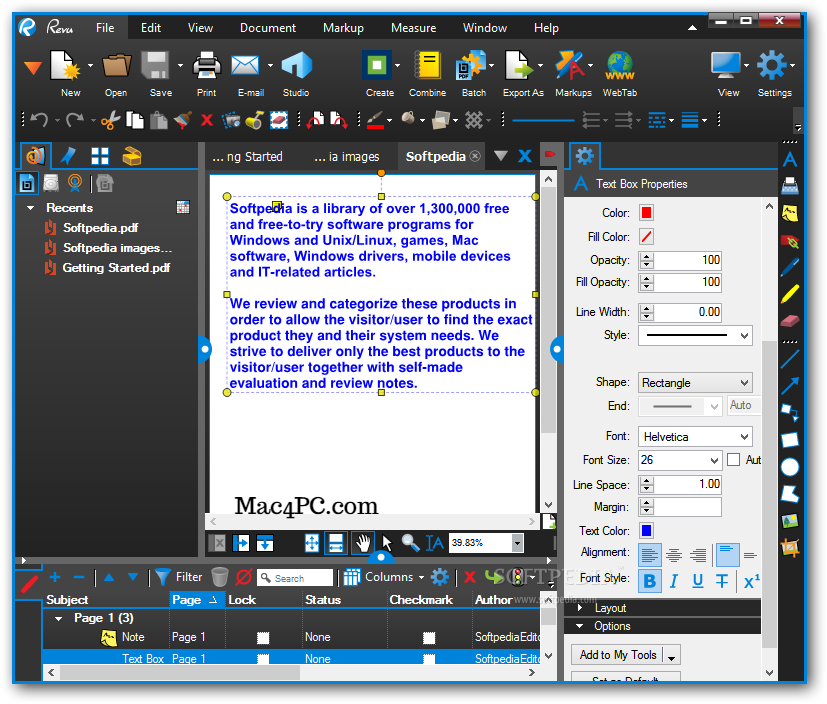This screenshot has height=704, width=827.
Task: Open the line Style dropdown
Action: click(695, 335)
